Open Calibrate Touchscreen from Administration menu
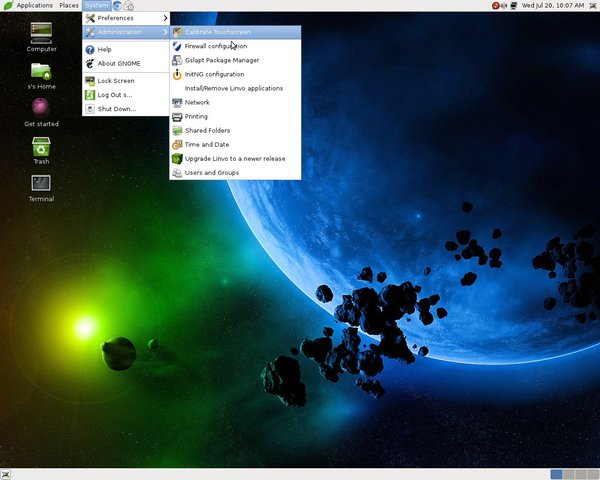This screenshot has width=600, height=480. click(x=235, y=32)
